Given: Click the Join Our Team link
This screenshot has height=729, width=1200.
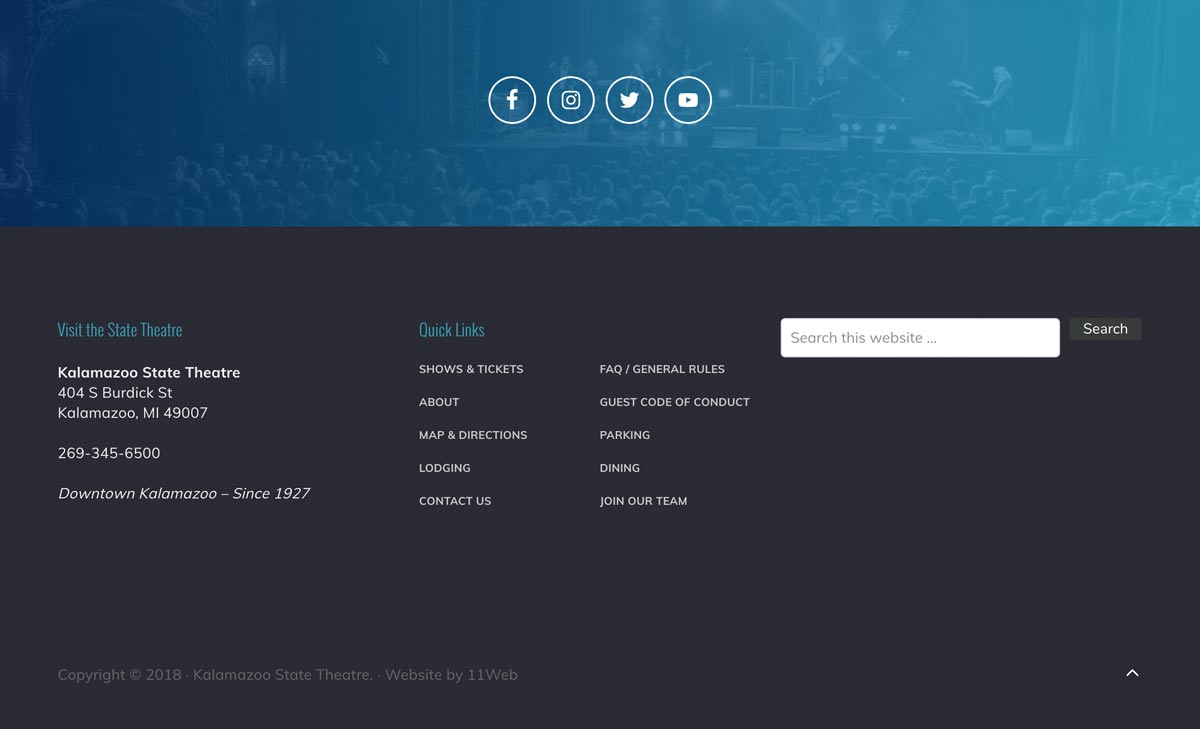Looking at the screenshot, I should [x=643, y=501].
